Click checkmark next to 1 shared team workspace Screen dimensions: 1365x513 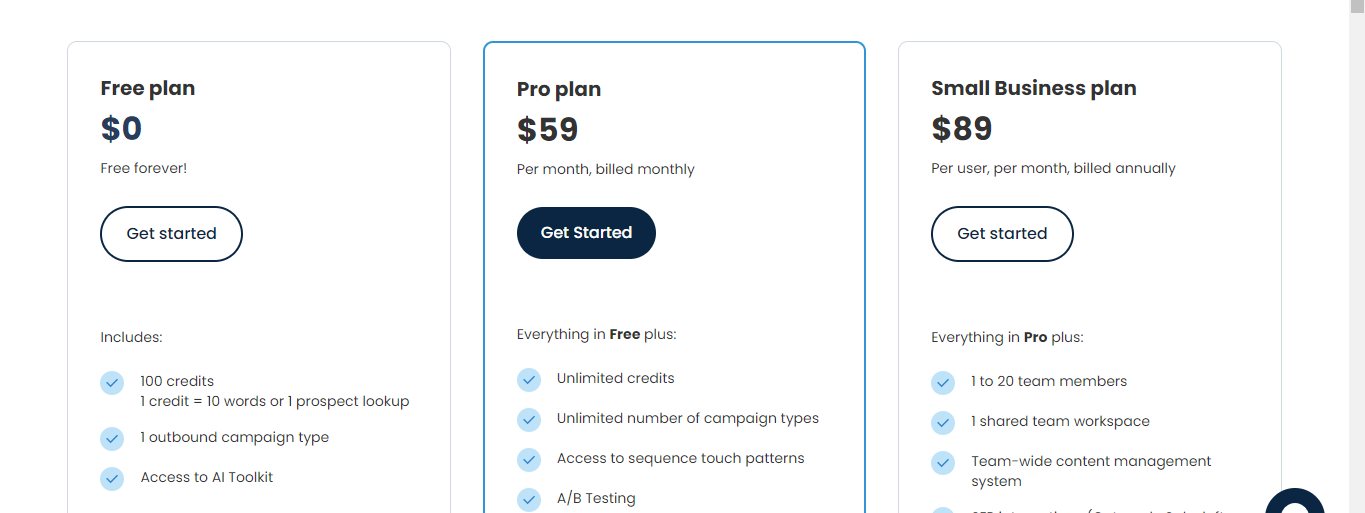(x=943, y=423)
